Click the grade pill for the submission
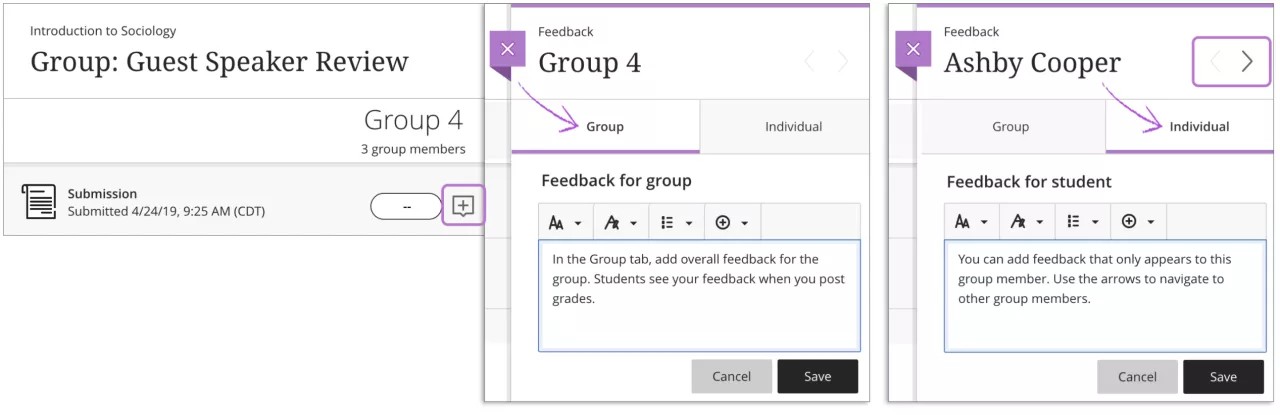 click(x=405, y=206)
